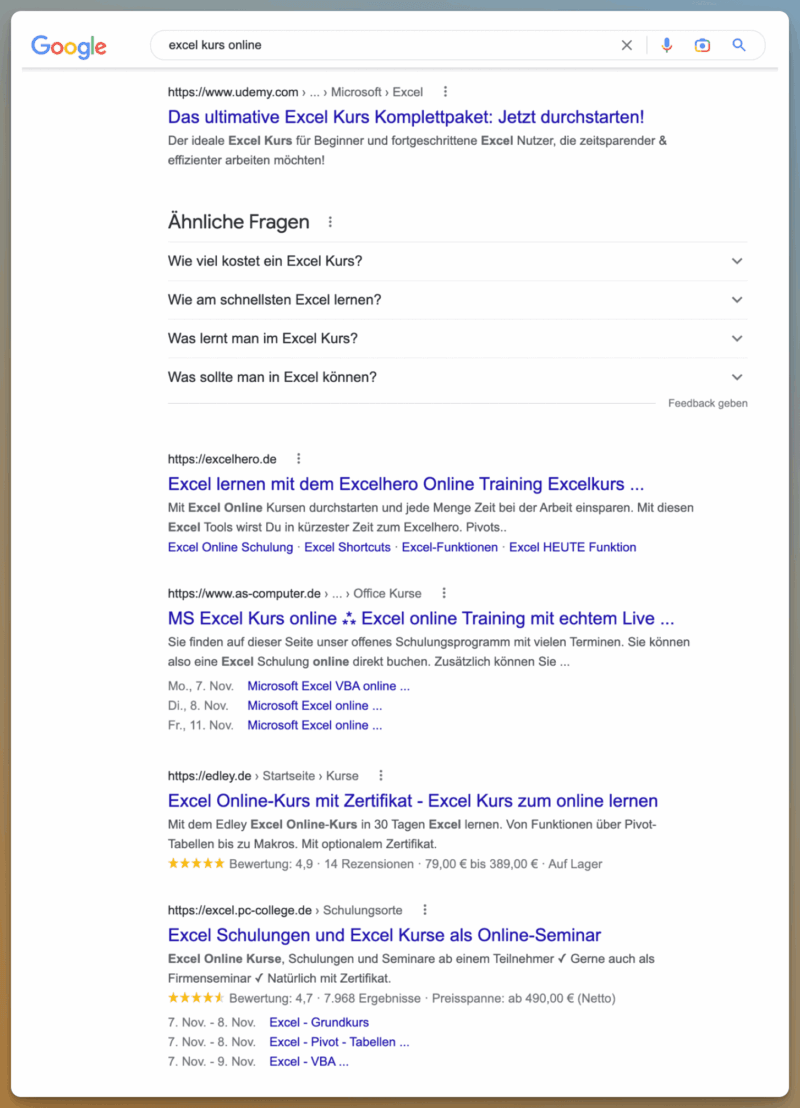Click the blue magnifying glass search icon
800x1108 pixels.
click(739, 45)
